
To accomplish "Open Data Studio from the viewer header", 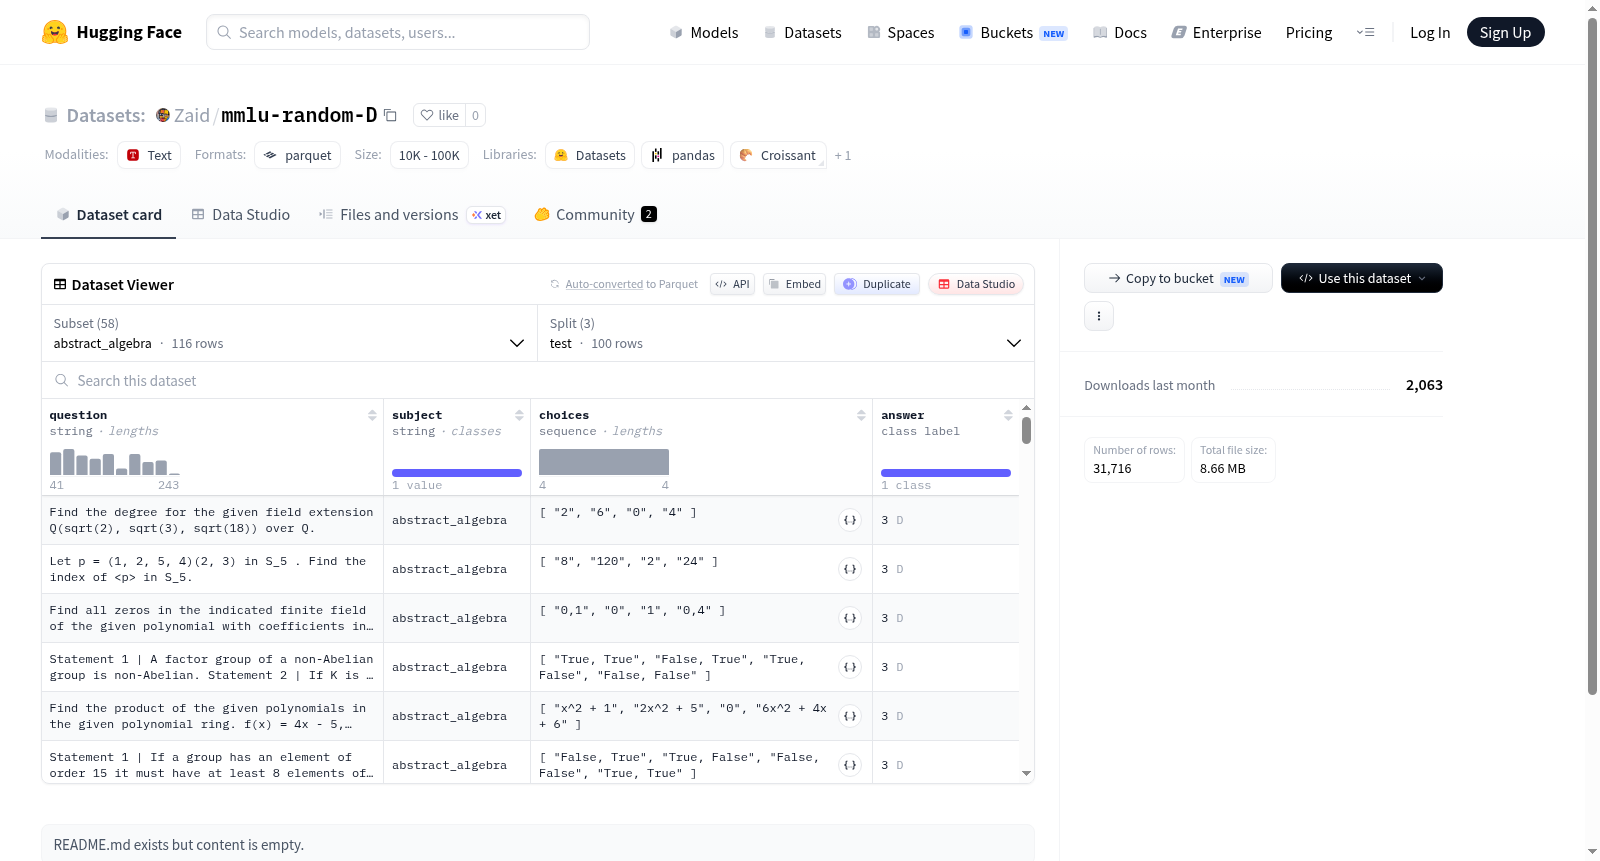I will pos(976,284).
